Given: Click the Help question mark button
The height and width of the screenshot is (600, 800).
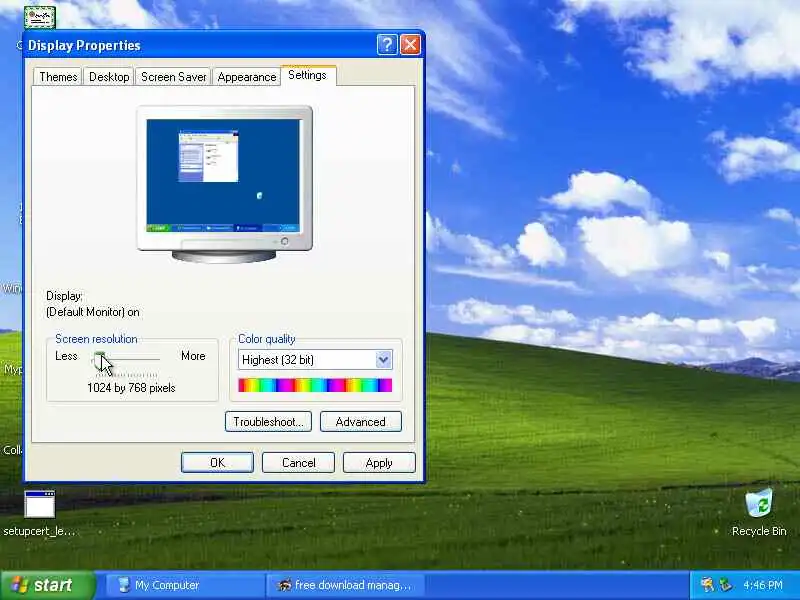Looking at the screenshot, I should click(x=387, y=45).
